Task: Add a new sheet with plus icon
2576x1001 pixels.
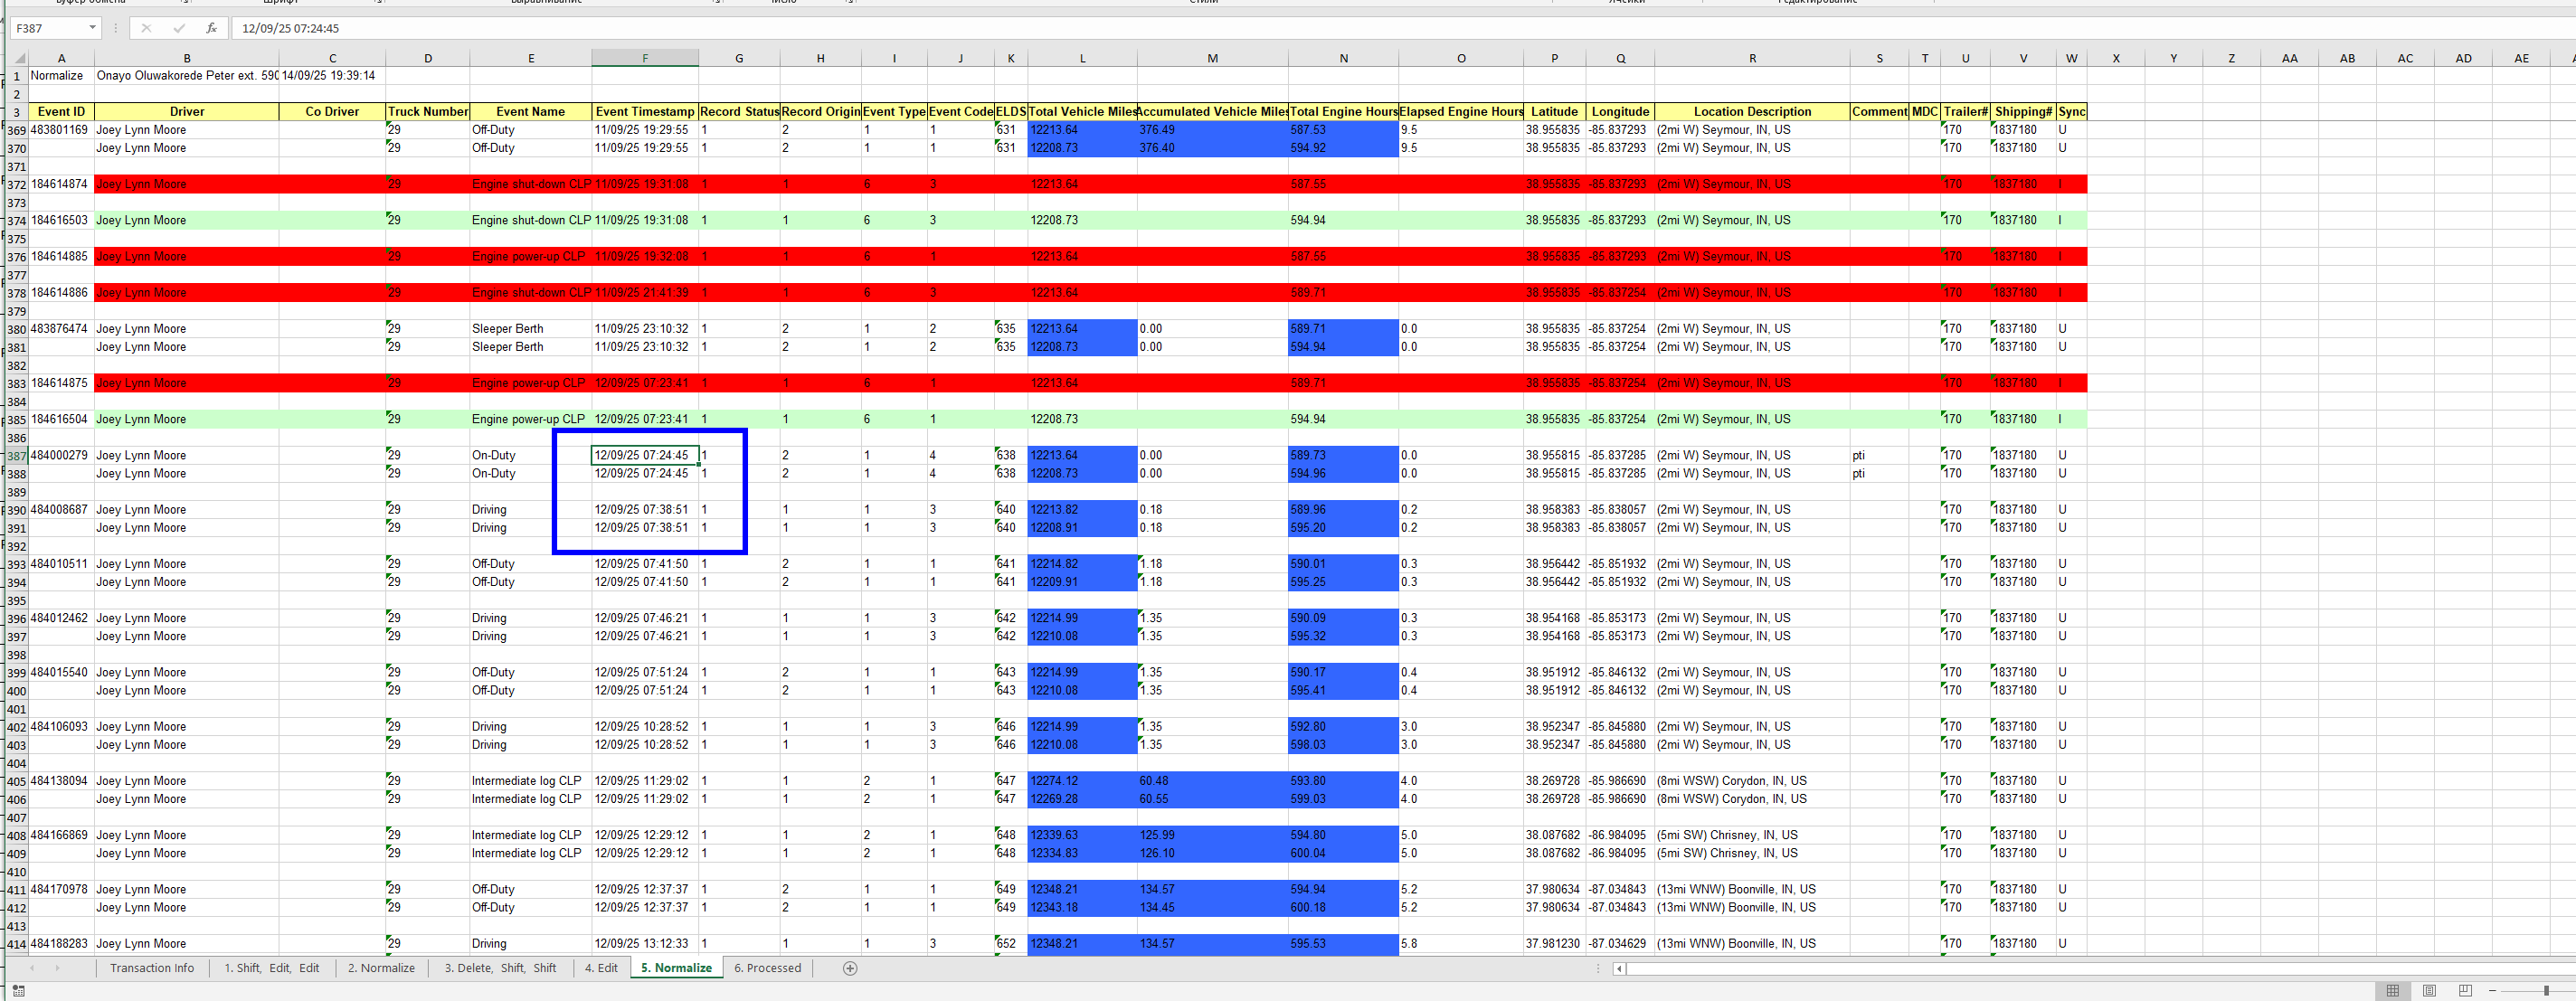Action: tap(850, 968)
